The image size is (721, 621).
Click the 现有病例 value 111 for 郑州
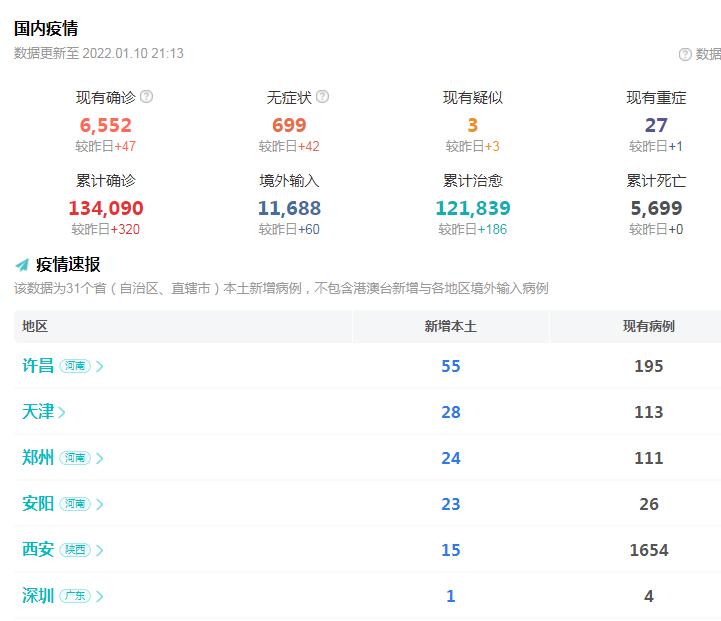pos(649,458)
